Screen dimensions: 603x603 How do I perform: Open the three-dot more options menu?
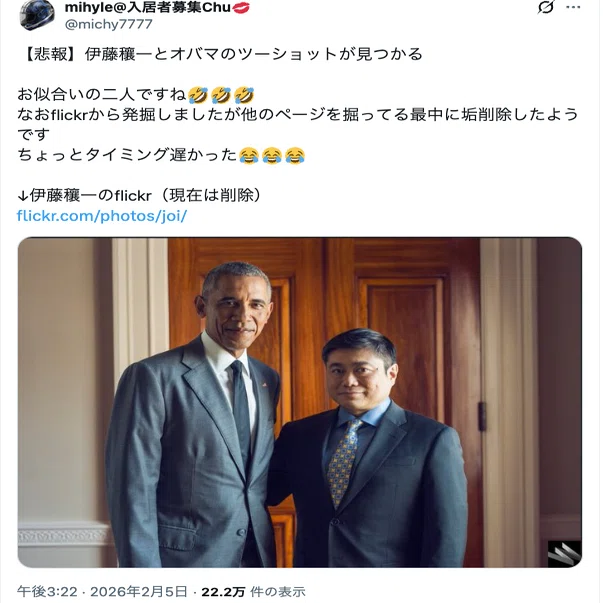[x=573, y=7]
